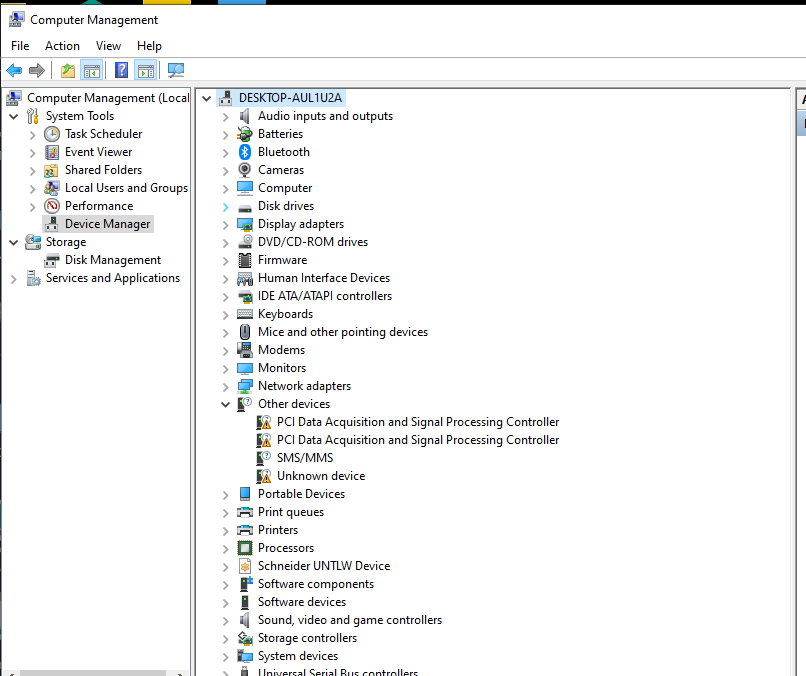Click the Processors category icon
806x676 pixels.
245,548
